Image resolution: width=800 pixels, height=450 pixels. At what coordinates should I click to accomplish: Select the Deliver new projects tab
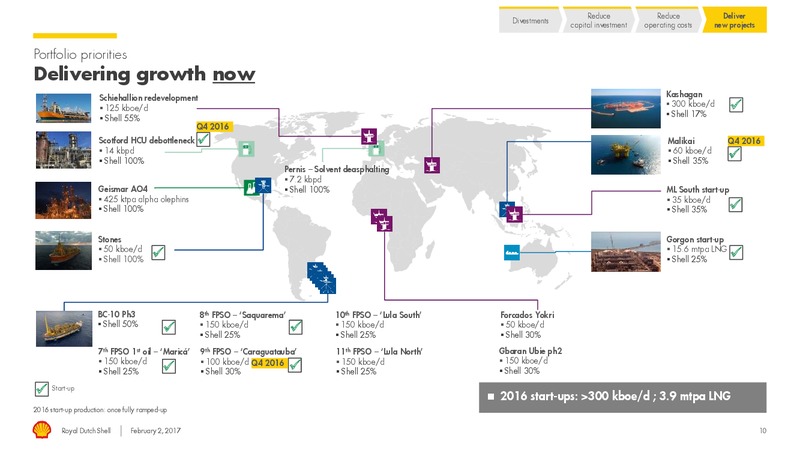pyautogui.click(x=734, y=20)
